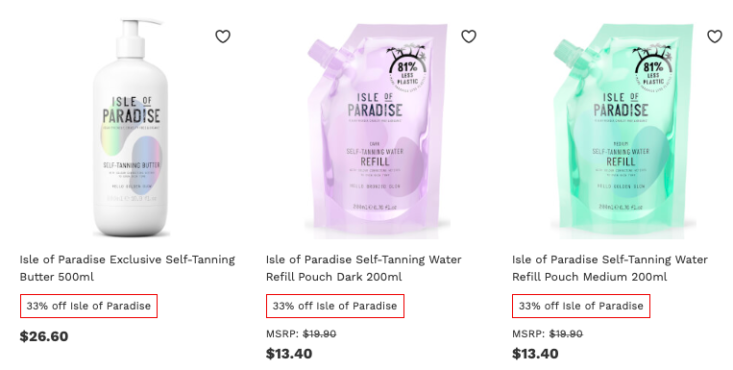The height and width of the screenshot is (370, 733).
Task: Favorite the Self-Tanning Butter with heart icon
Action: click(223, 36)
